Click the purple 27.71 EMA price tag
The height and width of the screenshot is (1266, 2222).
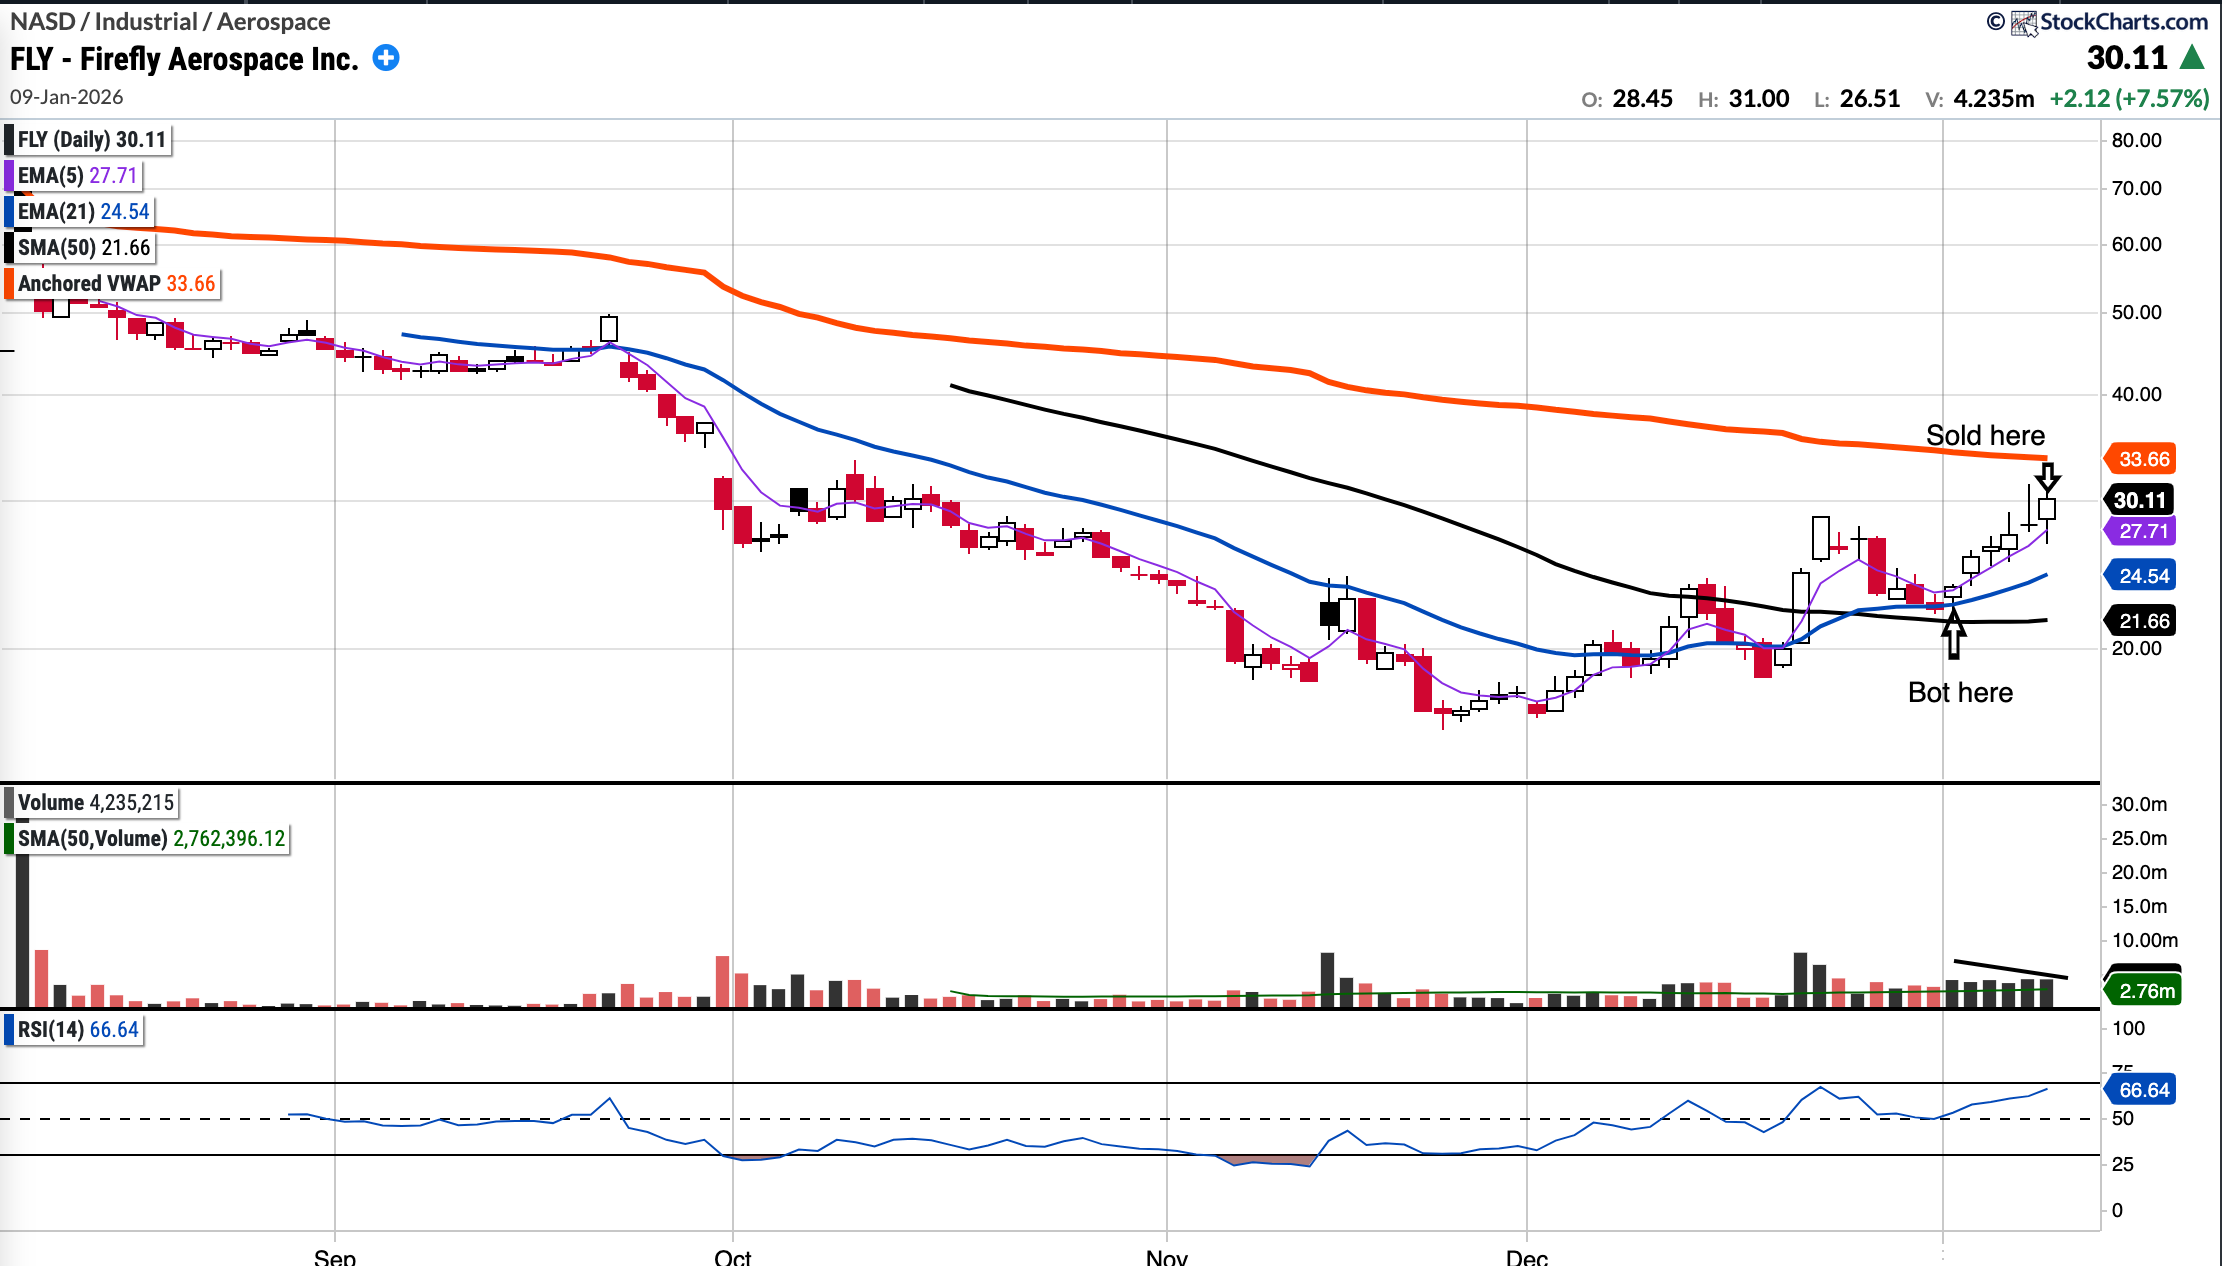(2143, 531)
